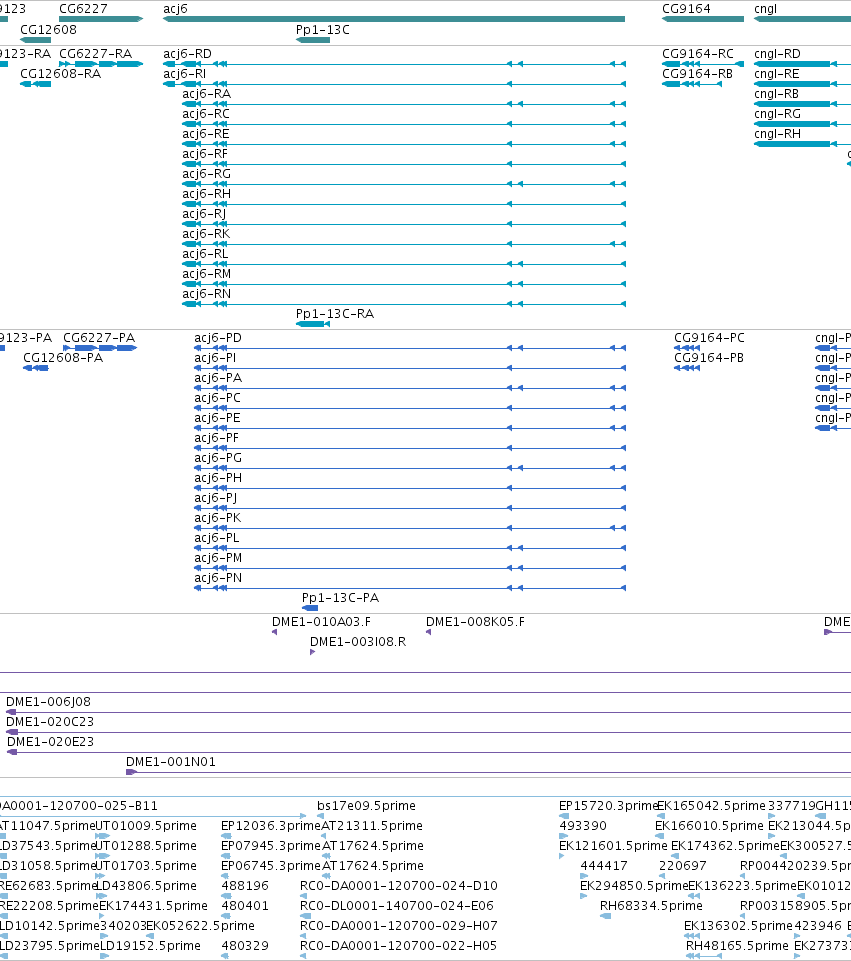Click the CG6227 gene label
Viewport: 851px width, 961px height.
[83, 9]
